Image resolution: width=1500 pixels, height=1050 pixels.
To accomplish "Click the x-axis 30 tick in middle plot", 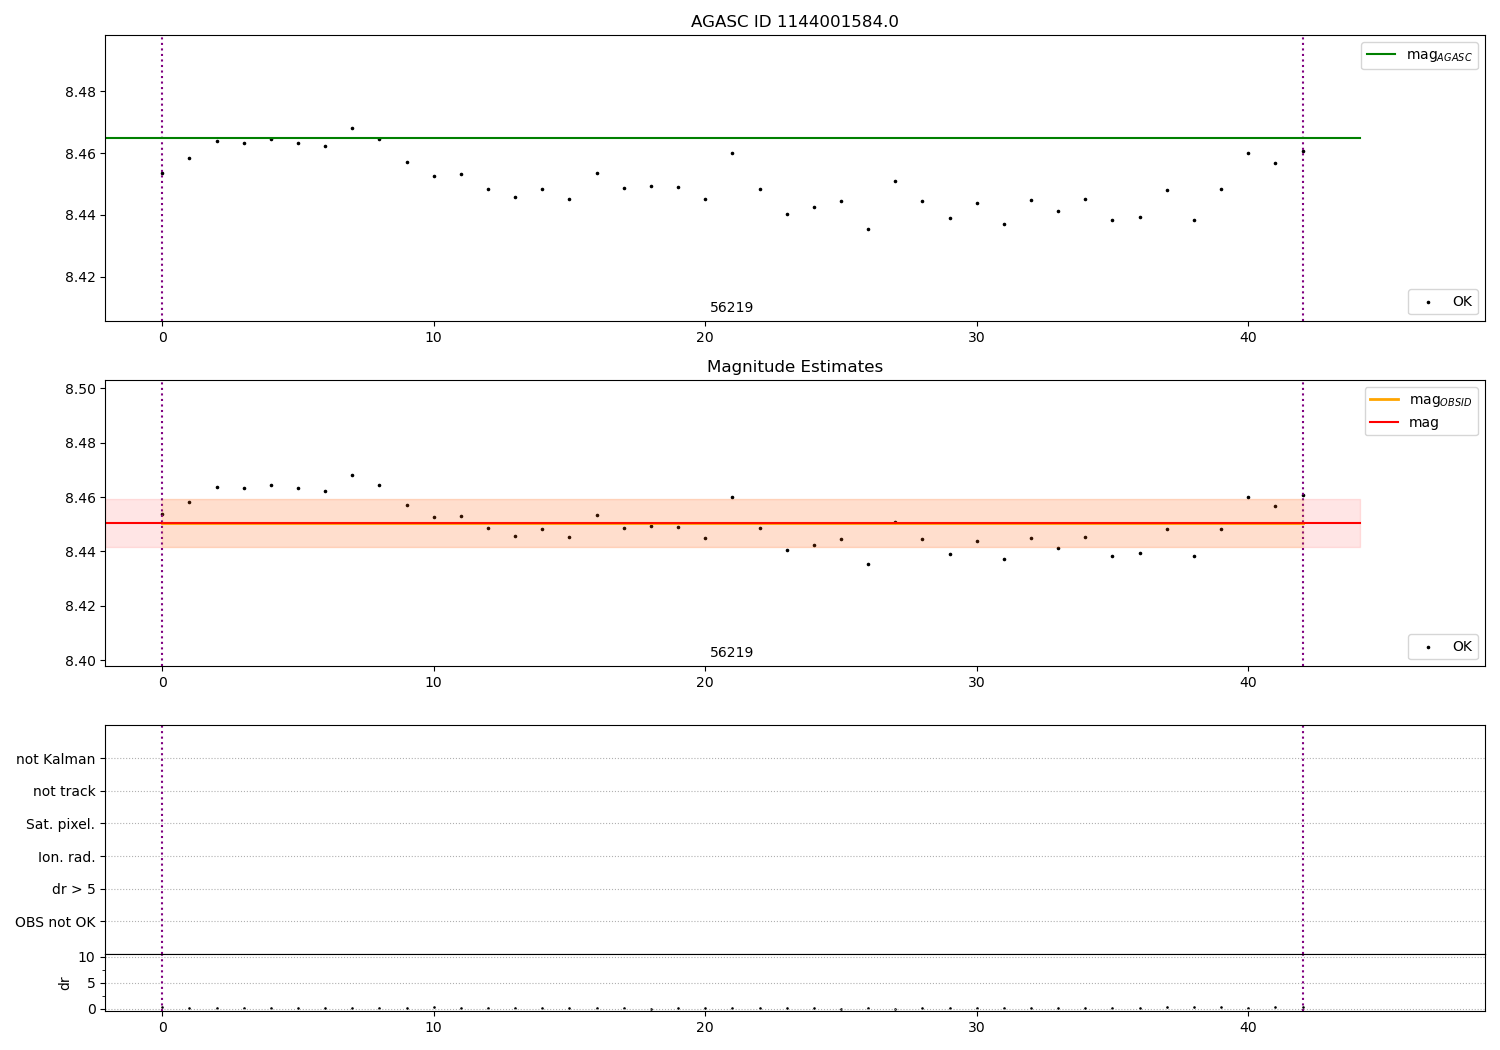I will point(977,682).
